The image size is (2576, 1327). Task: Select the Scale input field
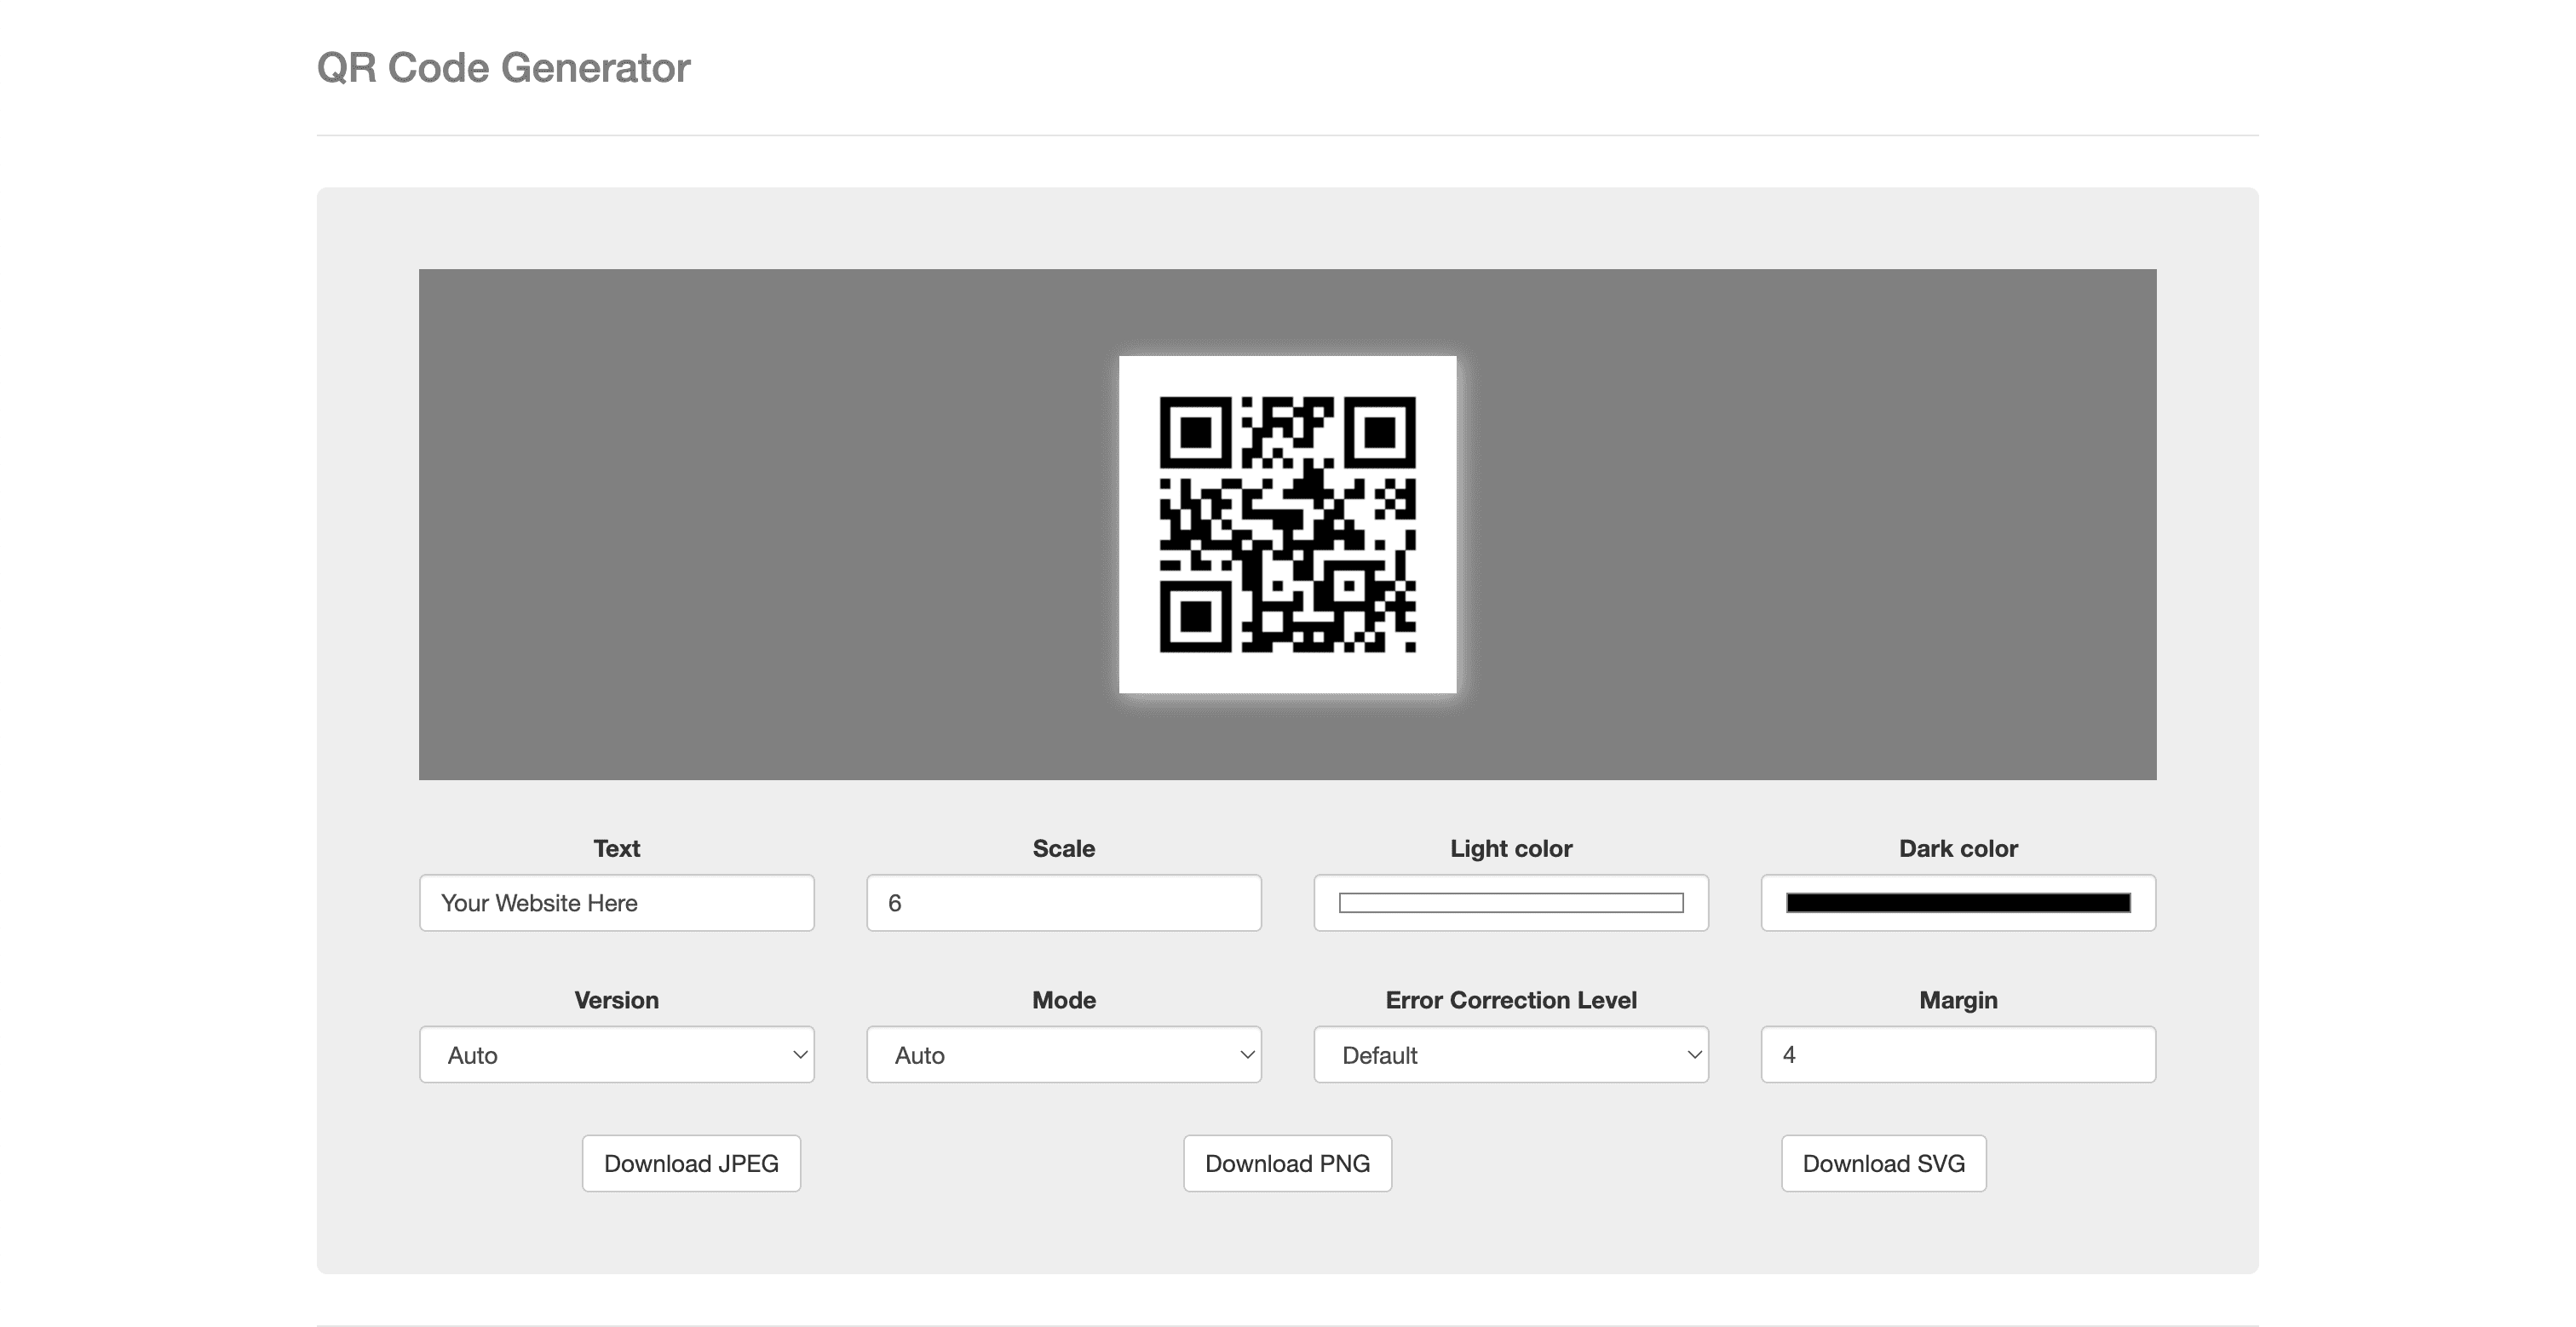click(x=1063, y=902)
